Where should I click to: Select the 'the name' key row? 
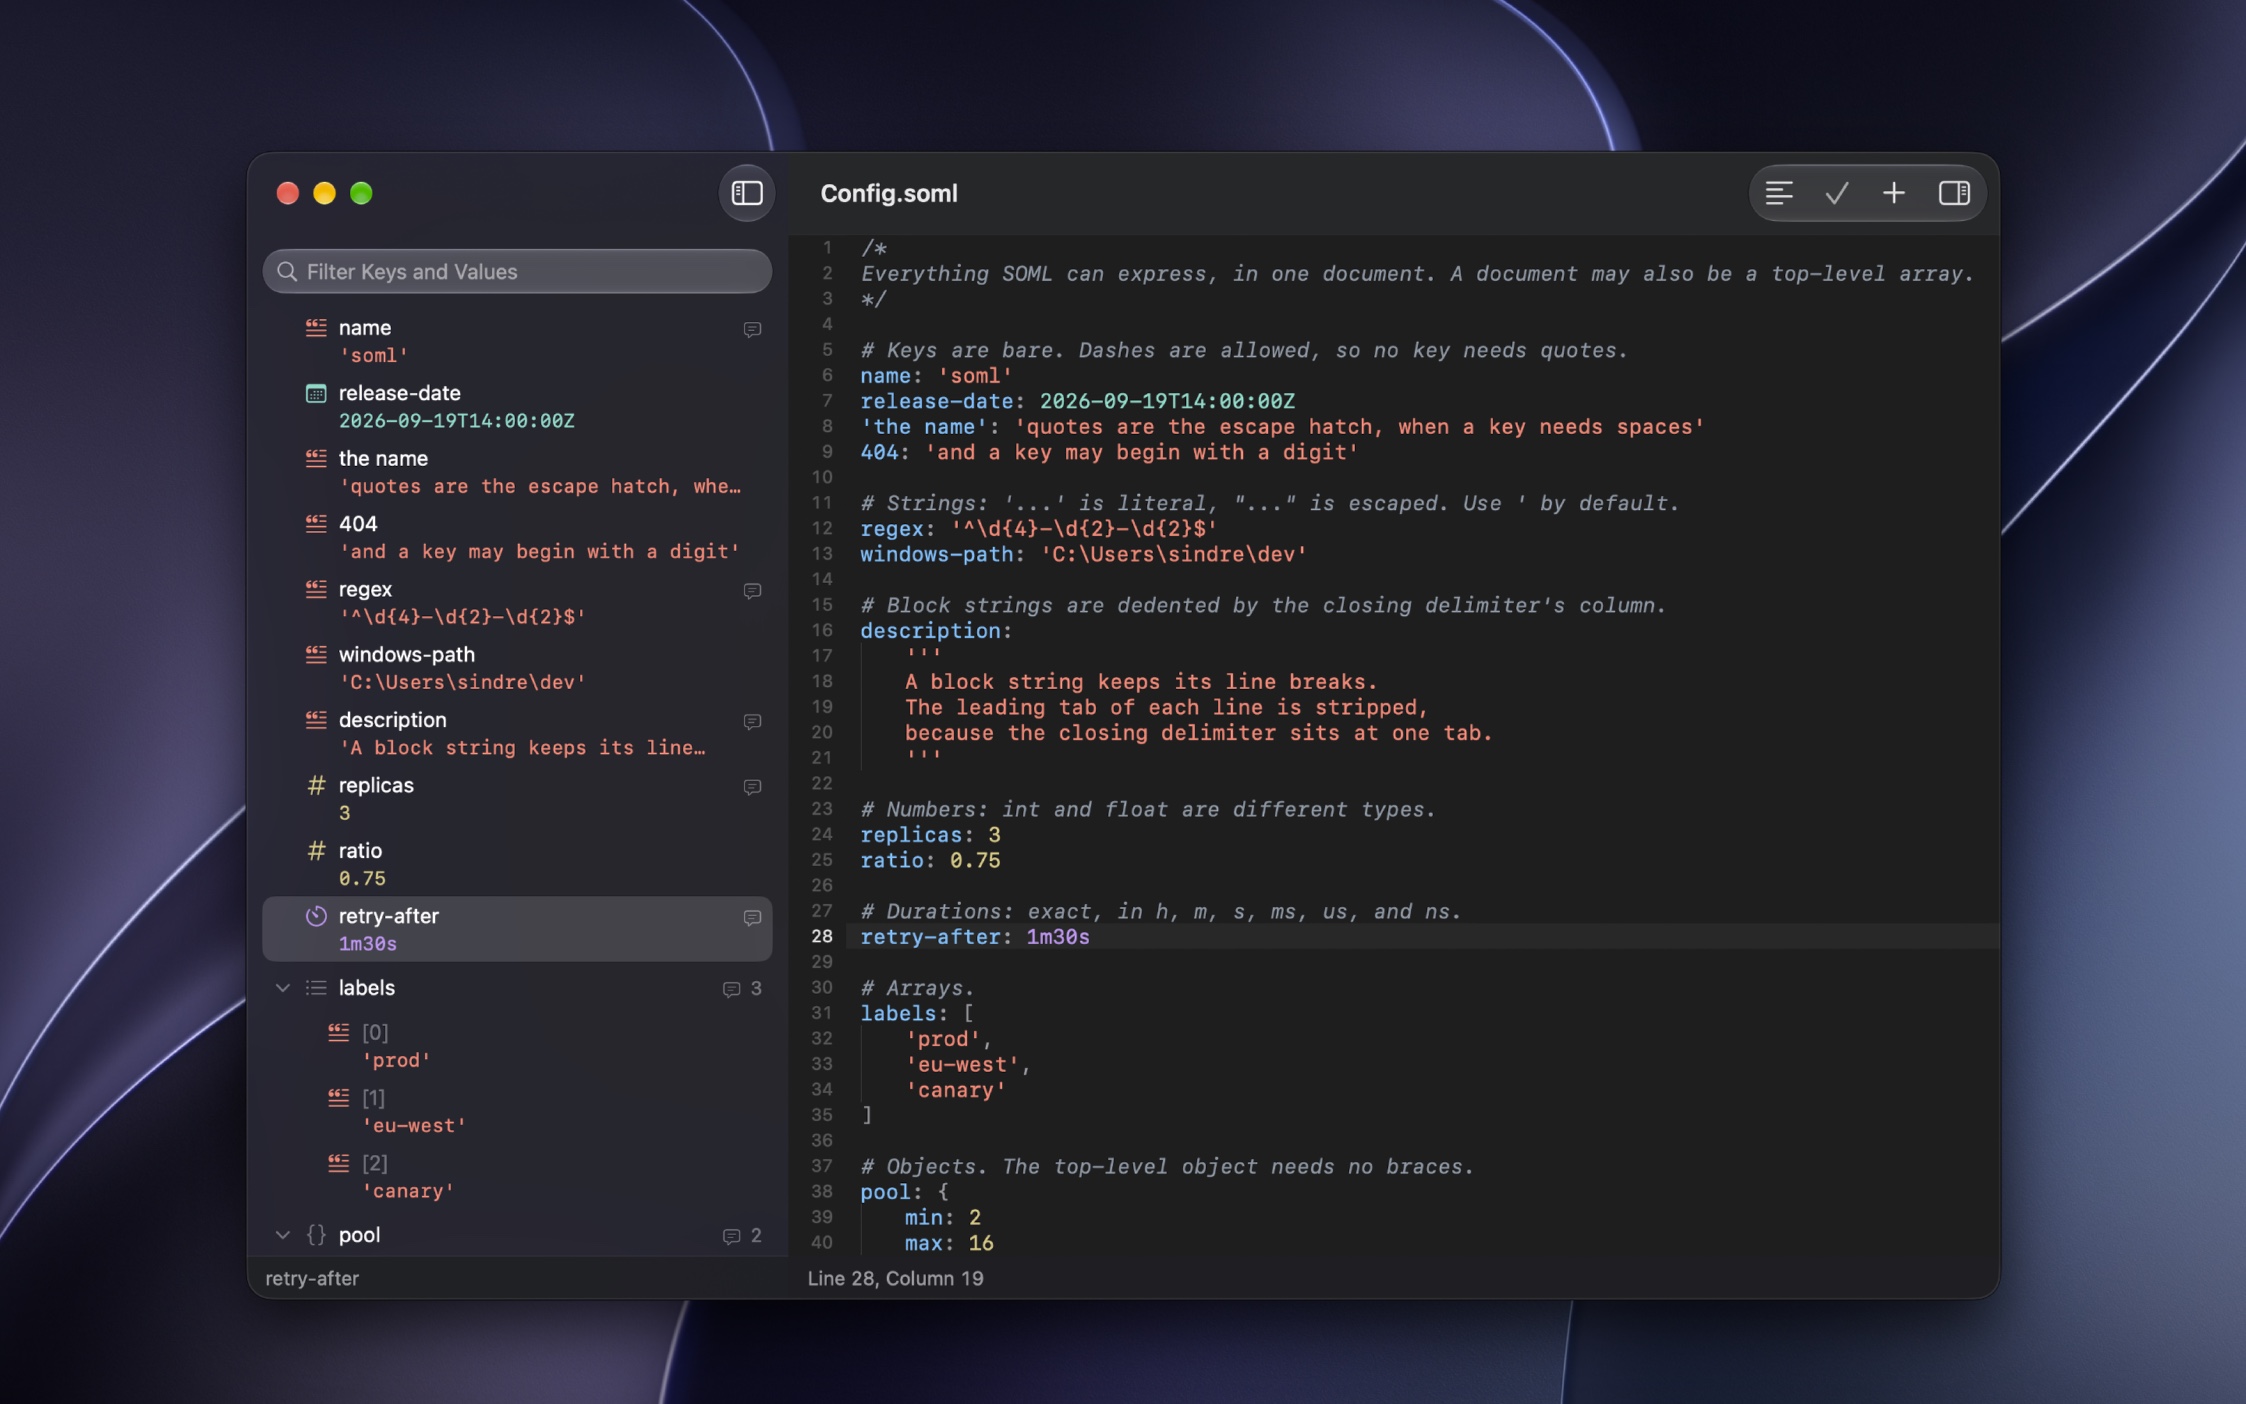tap(517, 471)
